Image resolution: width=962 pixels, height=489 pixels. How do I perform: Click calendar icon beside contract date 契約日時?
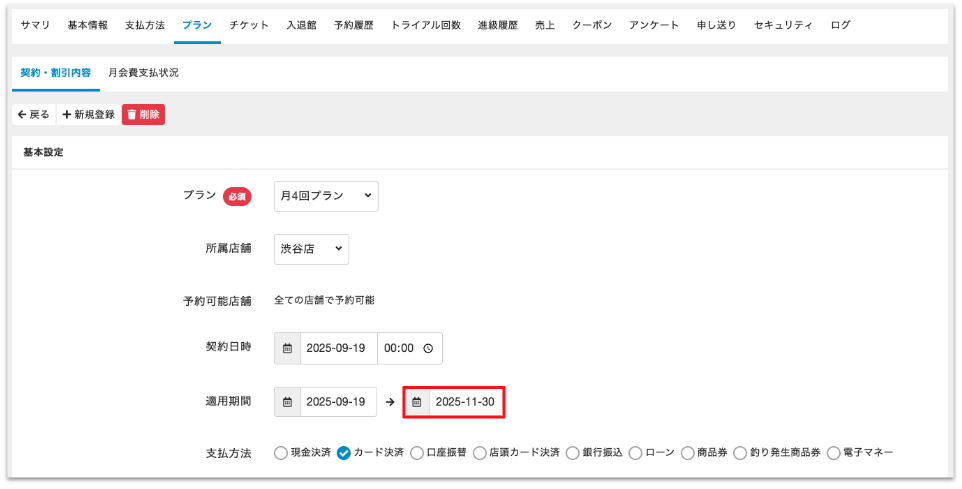pyautogui.click(x=287, y=349)
